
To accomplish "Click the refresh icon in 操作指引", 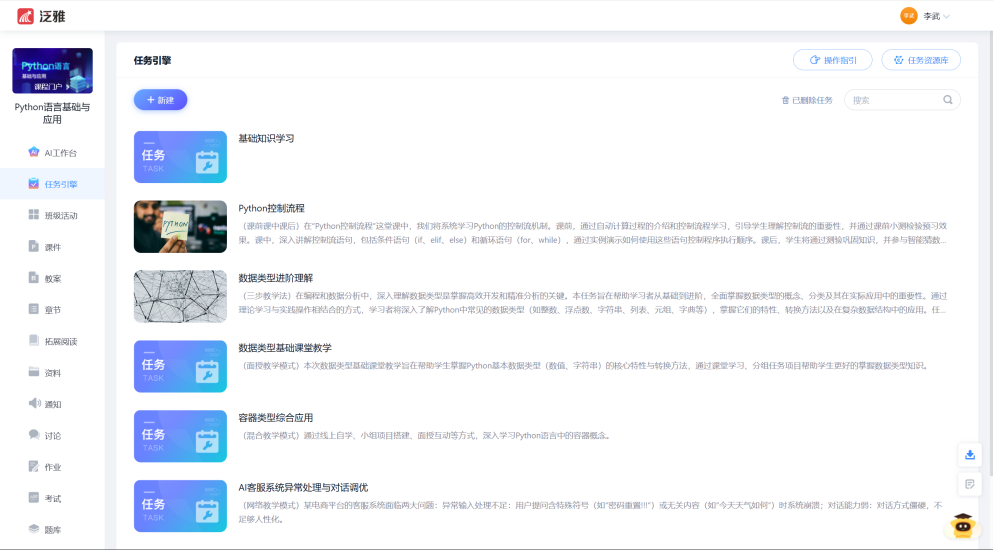I will click(815, 60).
